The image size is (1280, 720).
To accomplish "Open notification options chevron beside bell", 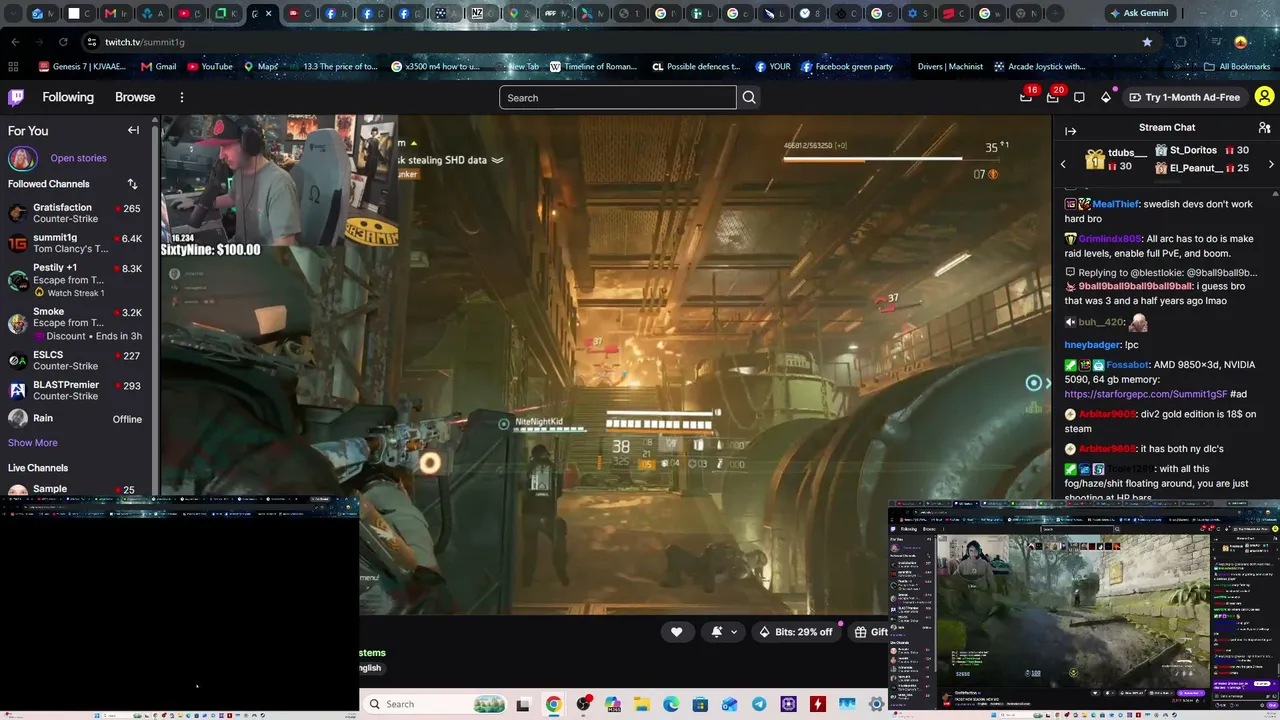I will point(734,632).
